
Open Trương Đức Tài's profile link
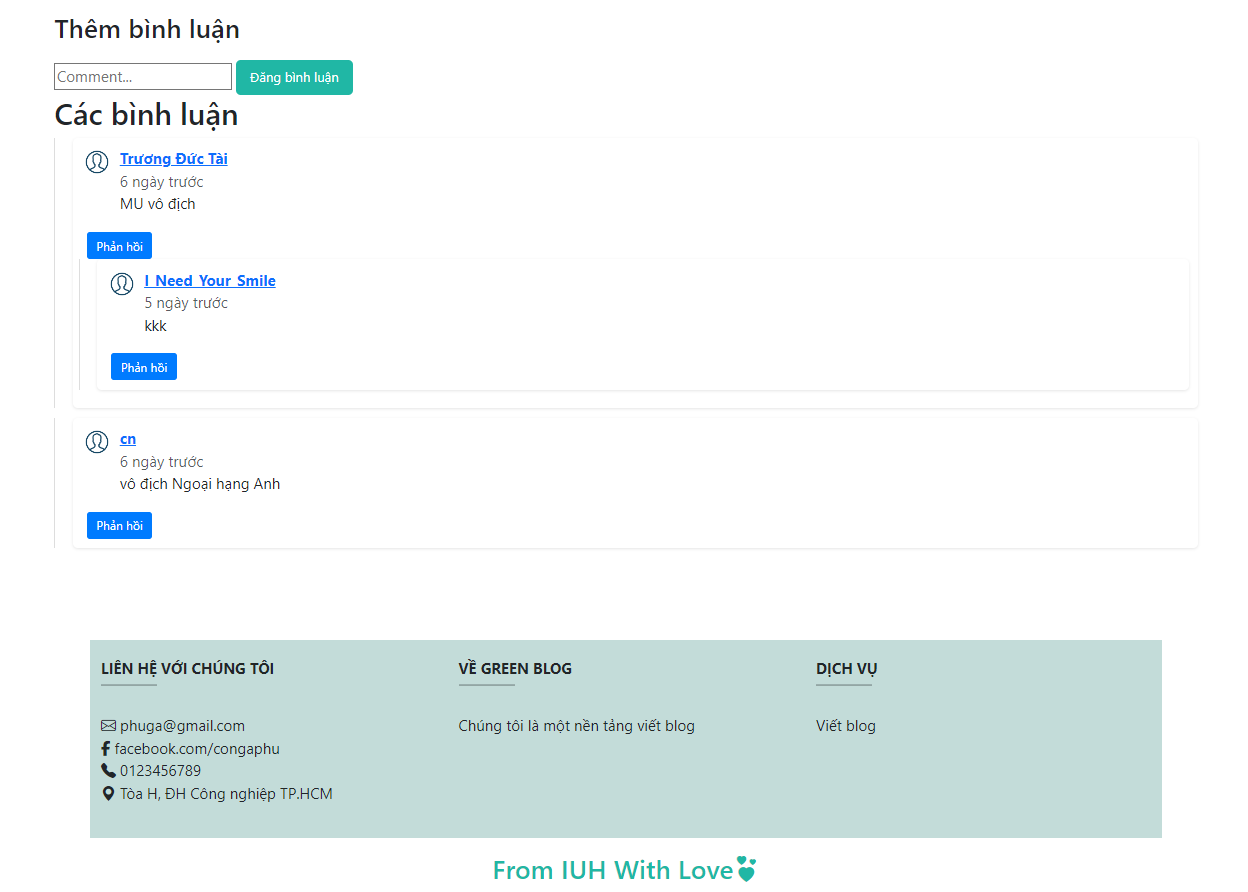[174, 159]
